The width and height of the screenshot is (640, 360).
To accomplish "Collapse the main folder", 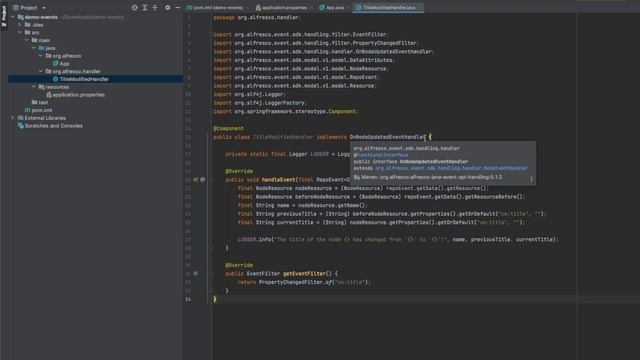I will coord(27,40).
